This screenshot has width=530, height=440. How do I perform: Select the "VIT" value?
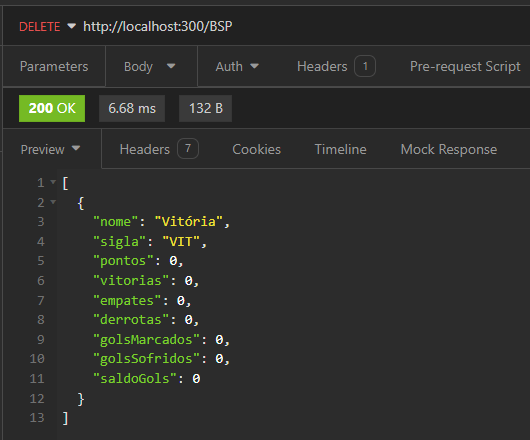(x=181, y=242)
